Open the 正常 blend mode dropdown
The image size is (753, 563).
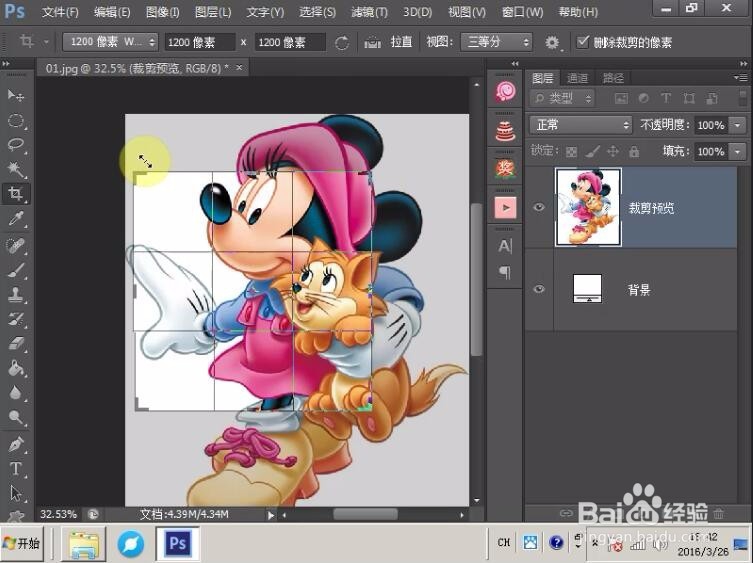coord(581,125)
